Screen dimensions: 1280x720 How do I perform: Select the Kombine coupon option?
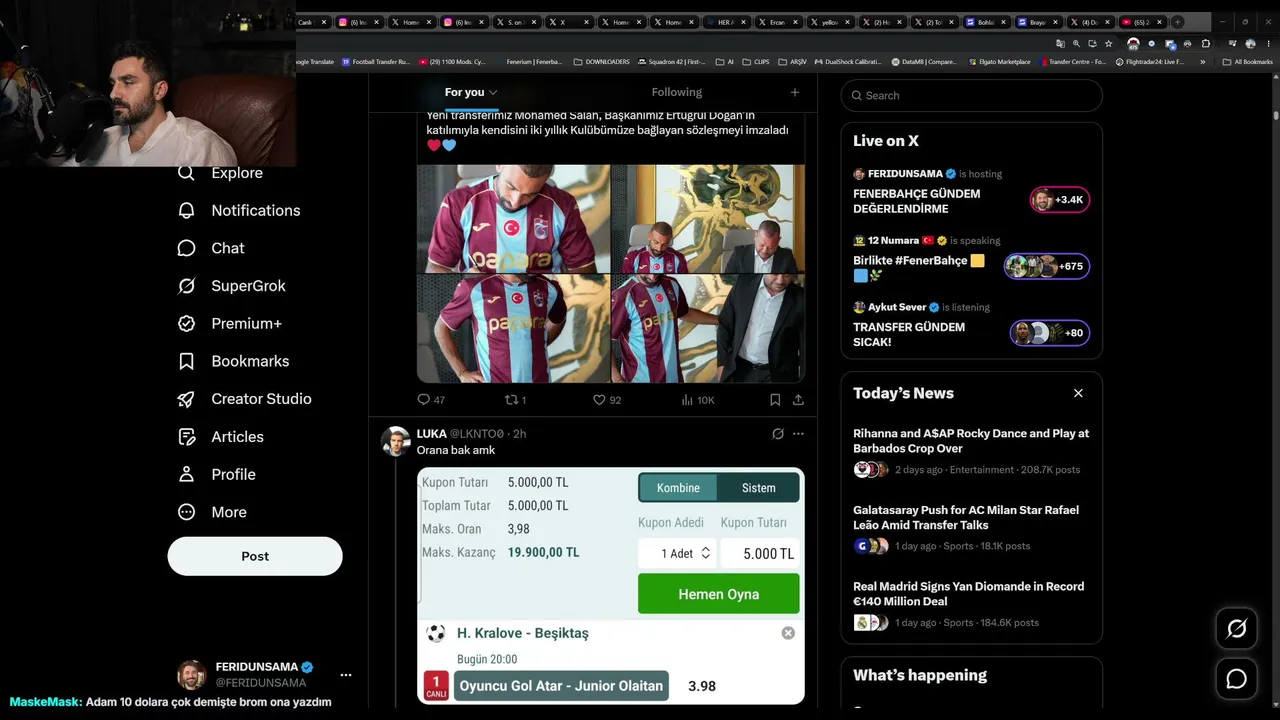[678, 488]
